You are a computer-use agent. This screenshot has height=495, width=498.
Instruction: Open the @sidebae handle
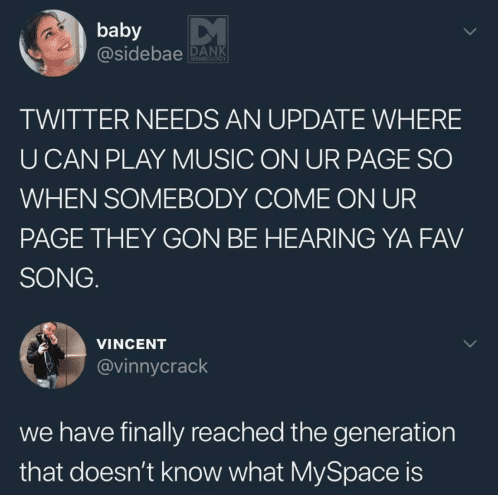coord(140,54)
